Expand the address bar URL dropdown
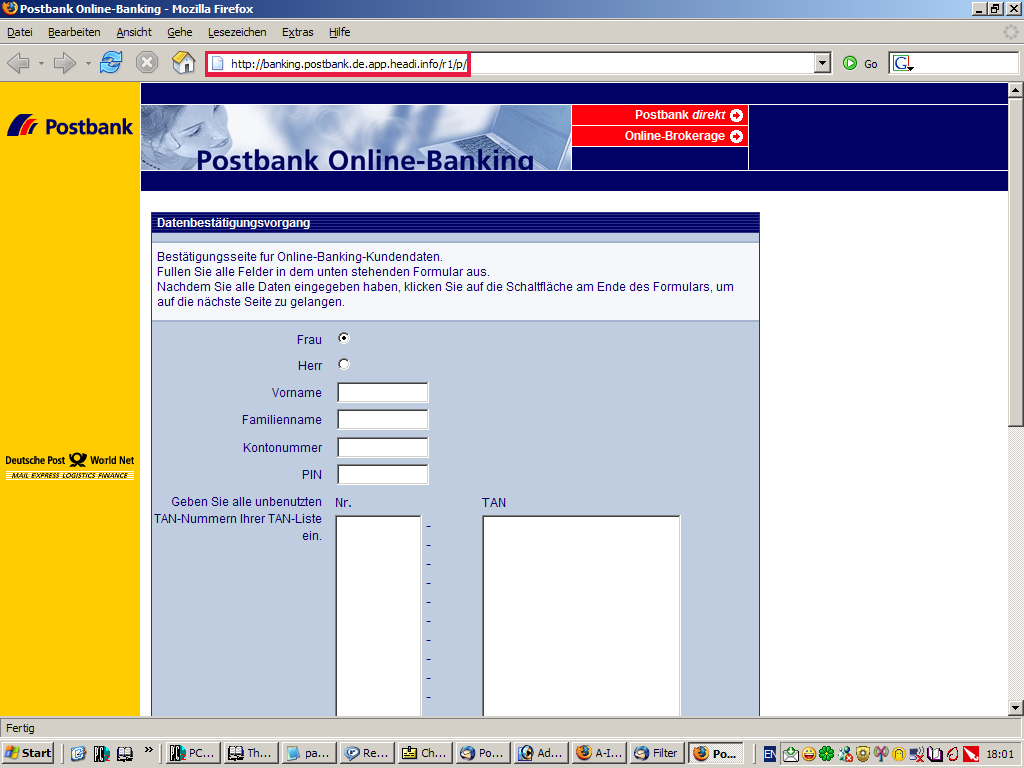This screenshot has width=1024, height=768. point(822,63)
